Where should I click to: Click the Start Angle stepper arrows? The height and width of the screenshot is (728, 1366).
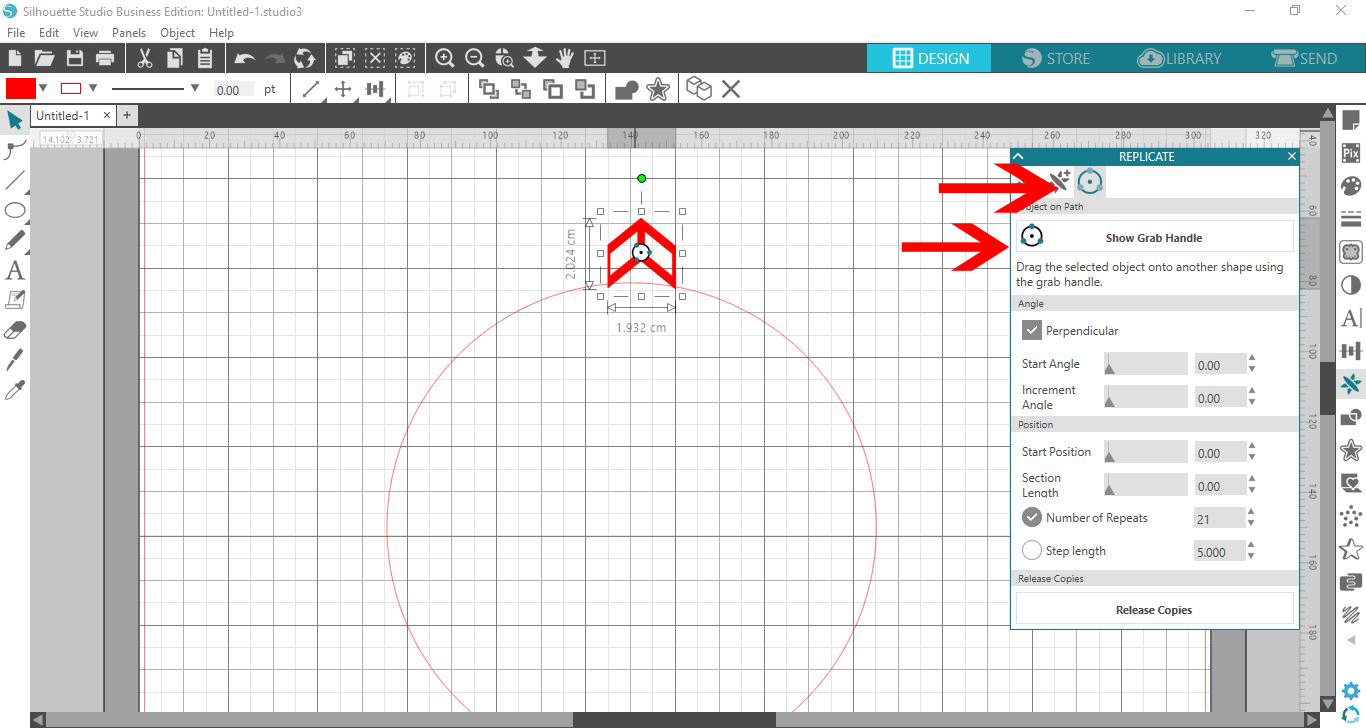1252,364
